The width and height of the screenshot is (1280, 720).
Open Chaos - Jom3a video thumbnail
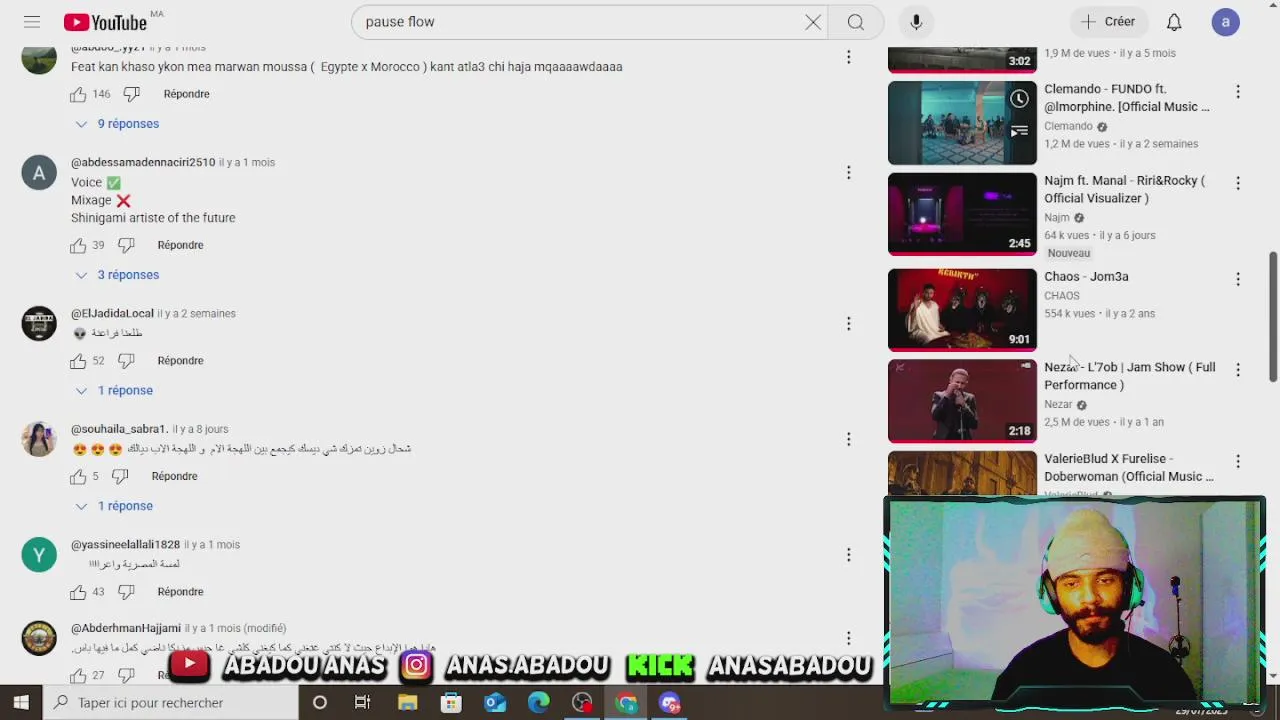click(x=962, y=310)
